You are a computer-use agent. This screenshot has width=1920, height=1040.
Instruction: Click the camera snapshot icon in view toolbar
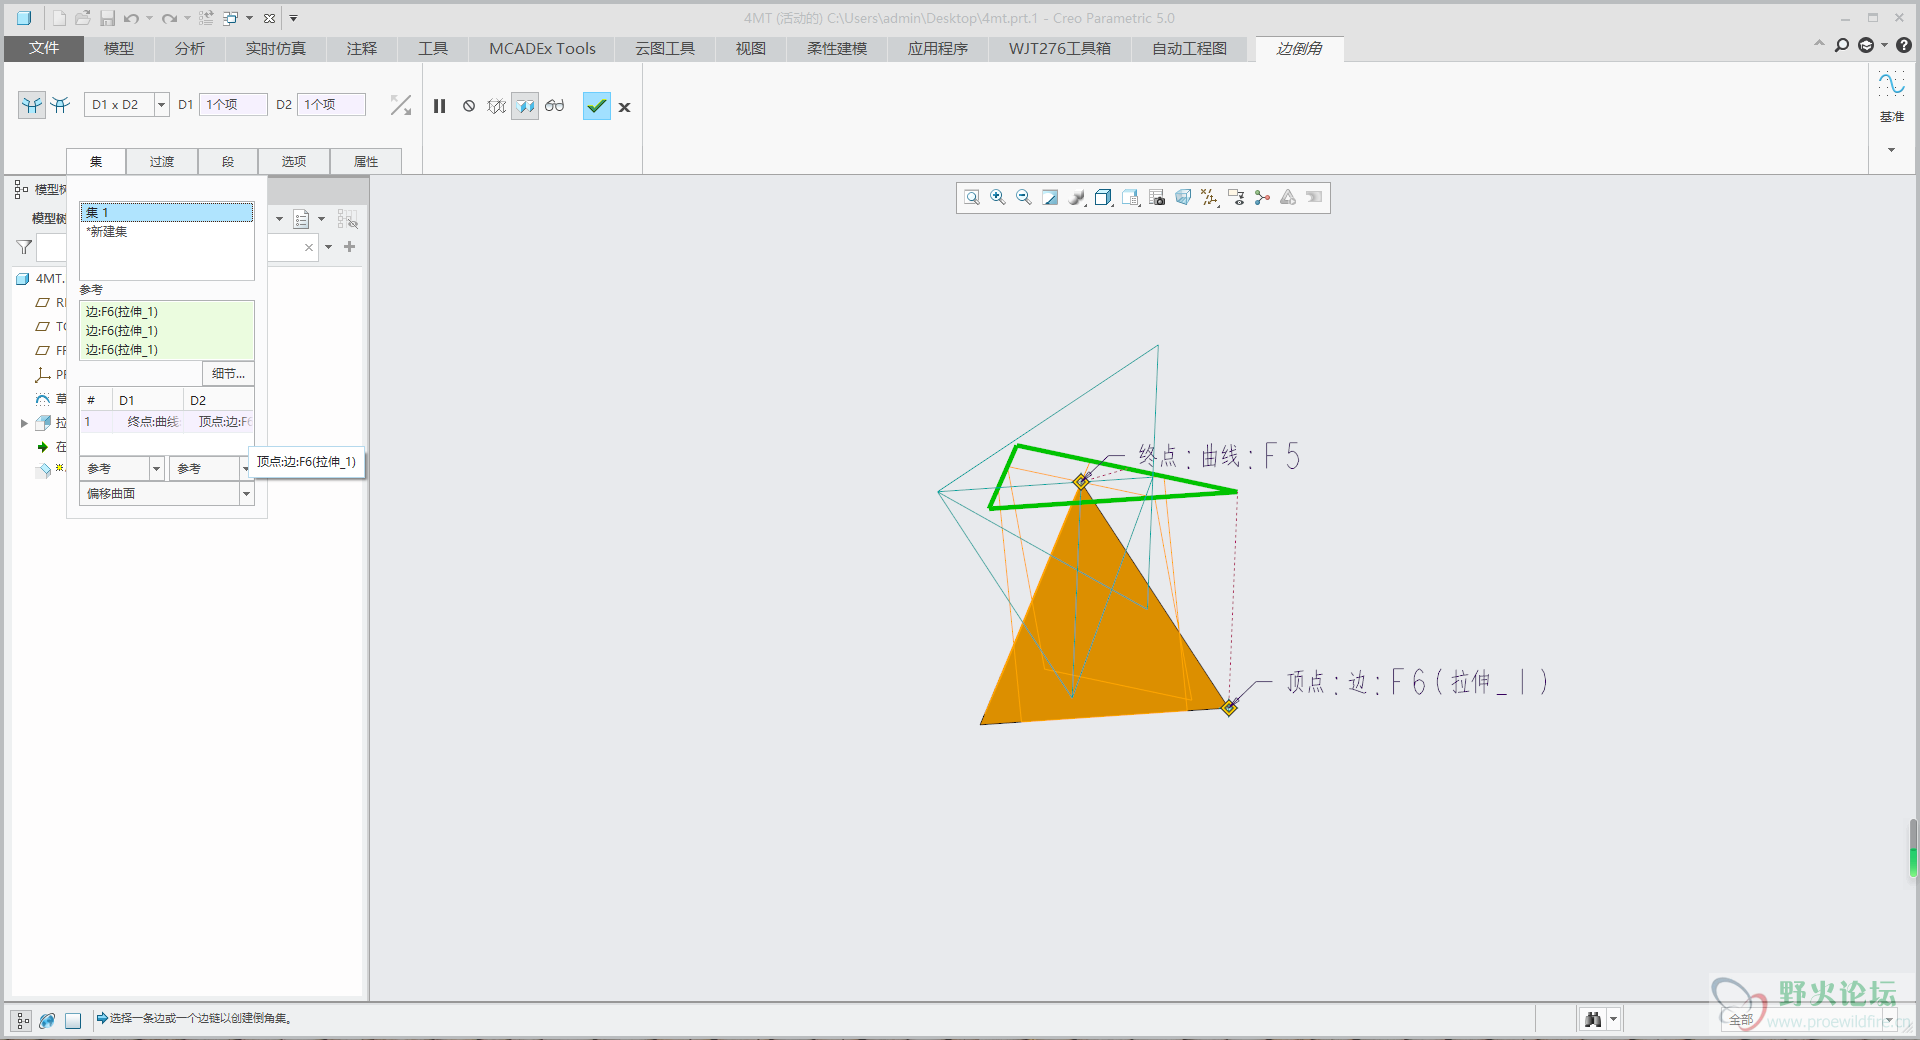[x=1157, y=198]
